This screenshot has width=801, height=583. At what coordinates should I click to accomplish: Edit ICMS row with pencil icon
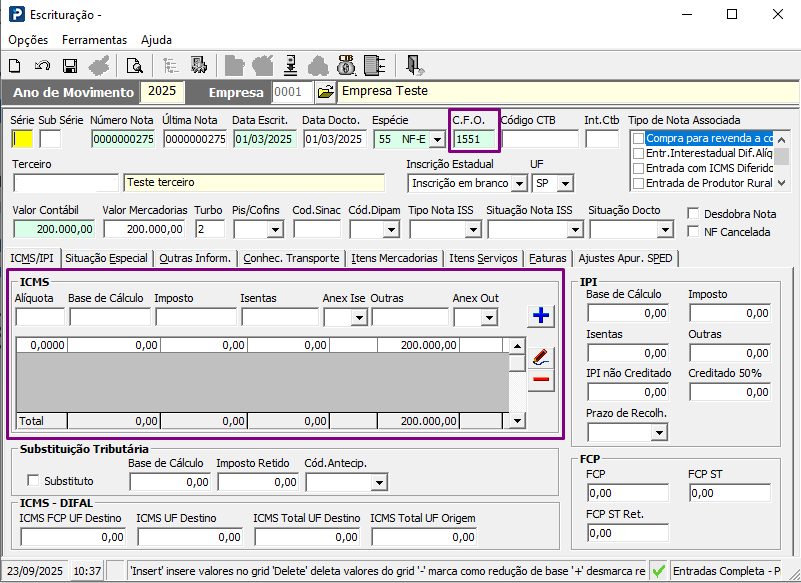(x=541, y=356)
